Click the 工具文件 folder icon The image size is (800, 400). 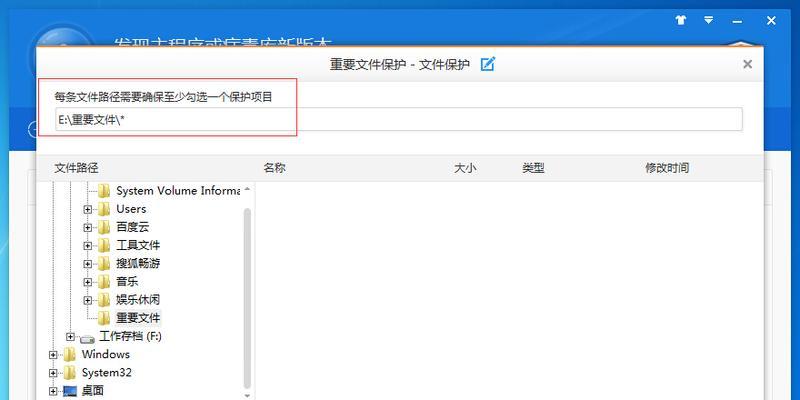104,246
